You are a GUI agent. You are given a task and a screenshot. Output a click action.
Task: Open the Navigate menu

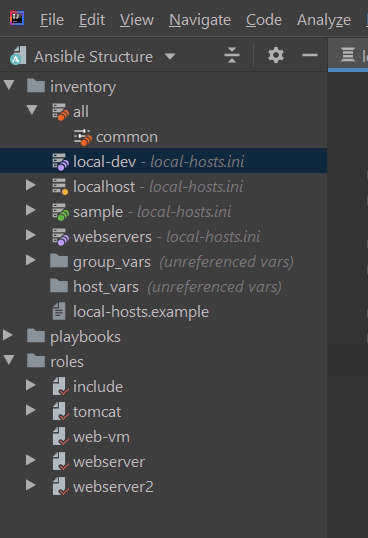[200, 20]
